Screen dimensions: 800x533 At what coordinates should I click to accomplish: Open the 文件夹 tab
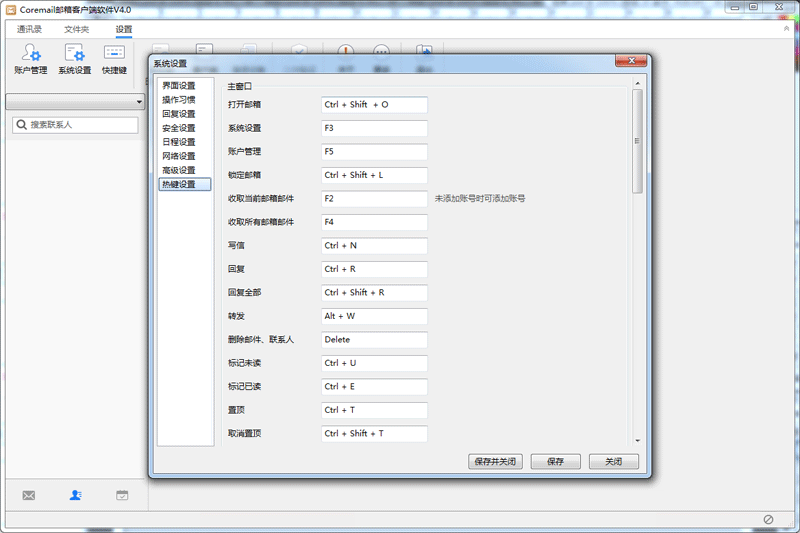tap(77, 29)
